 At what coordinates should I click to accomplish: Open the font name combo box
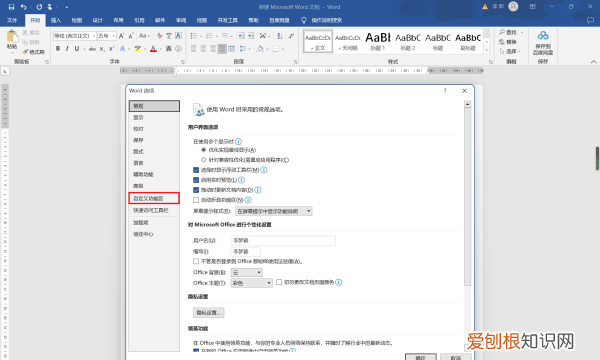coord(75,36)
